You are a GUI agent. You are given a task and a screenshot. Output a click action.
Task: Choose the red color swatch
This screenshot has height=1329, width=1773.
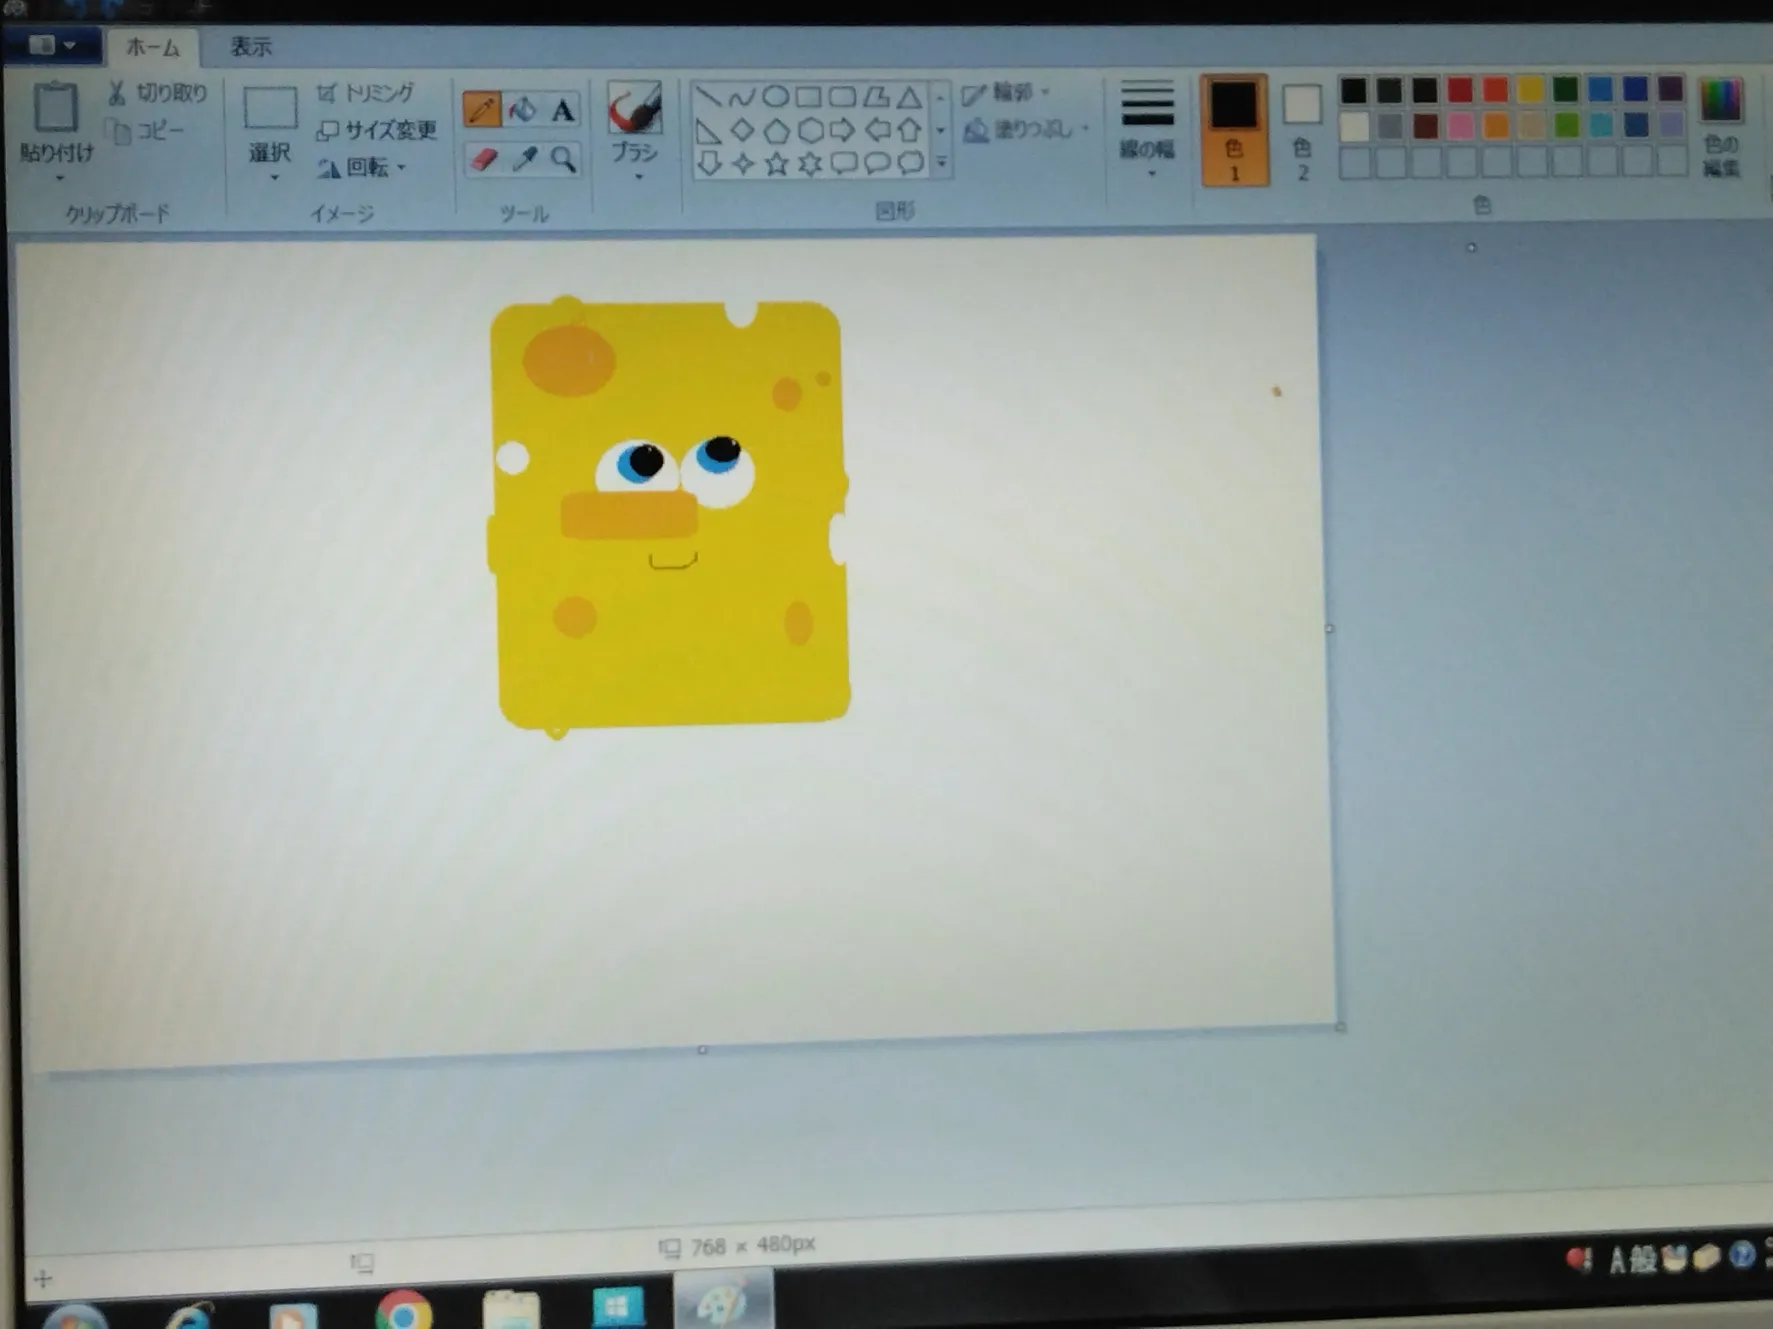1459,91
